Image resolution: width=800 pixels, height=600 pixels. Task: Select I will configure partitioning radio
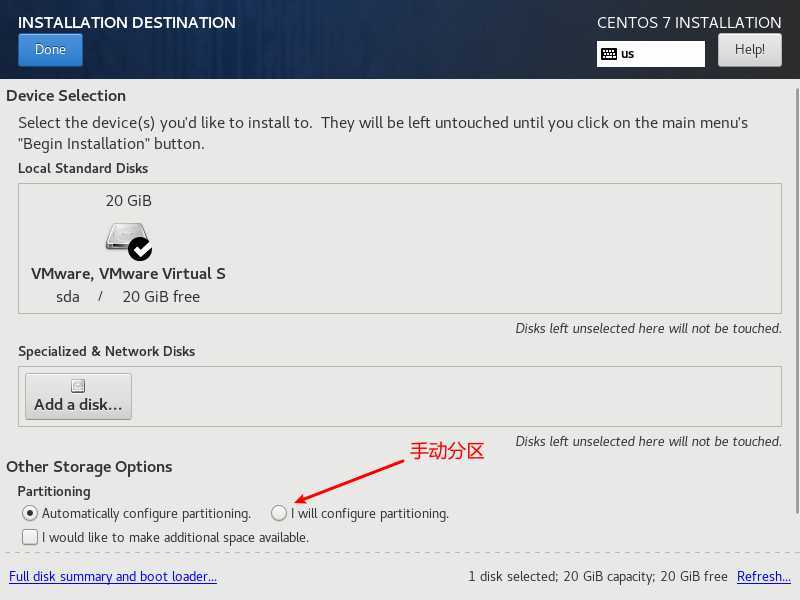279,513
